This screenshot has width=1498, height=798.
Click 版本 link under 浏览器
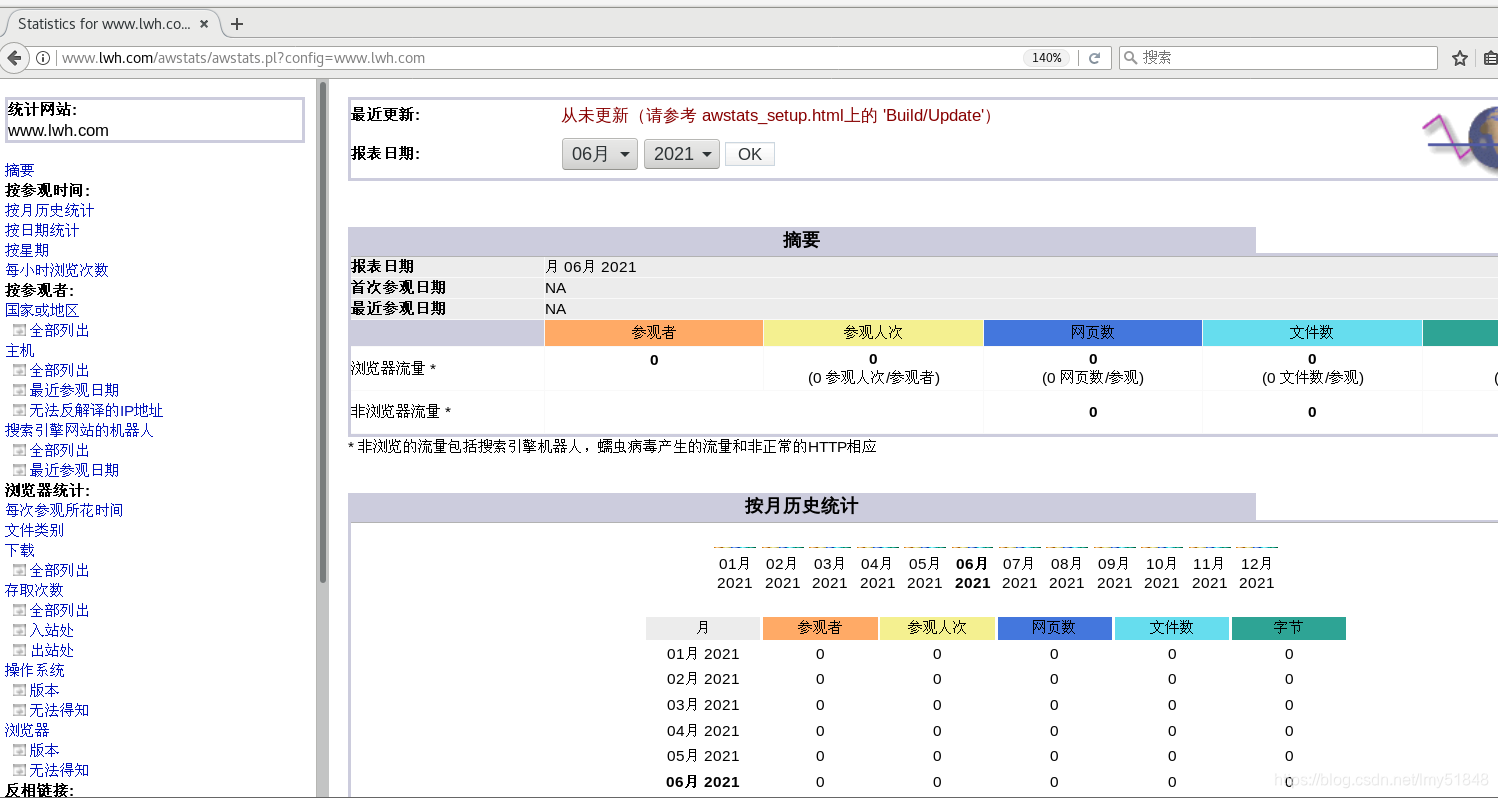(x=45, y=750)
